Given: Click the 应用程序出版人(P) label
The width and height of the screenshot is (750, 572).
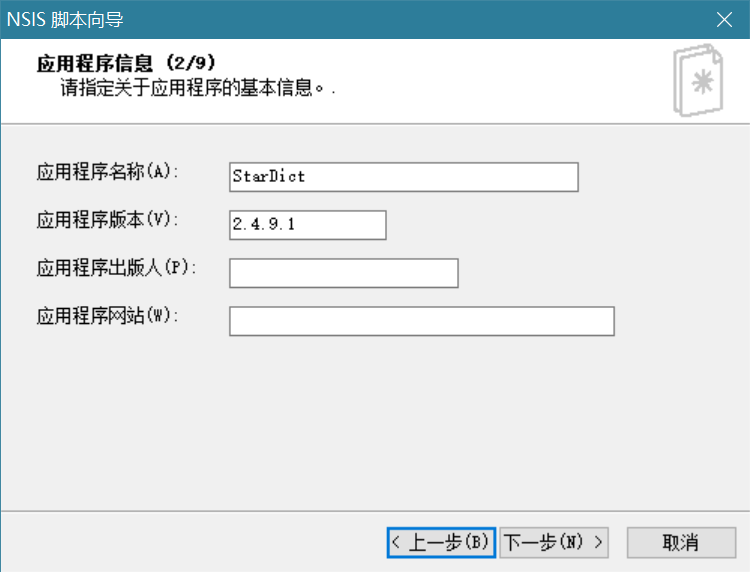Looking at the screenshot, I should 111,267.
